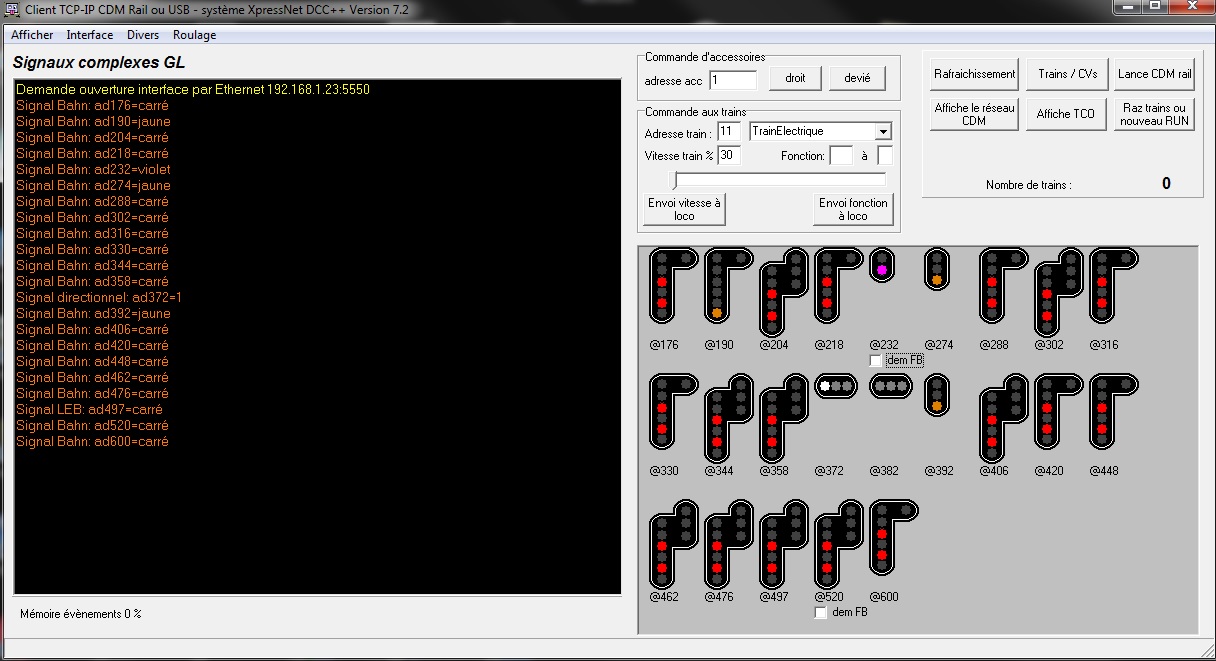Enable dem FB checkbox under signal @232
1216x661 pixels.
pyautogui.click(x=876, y=360)
